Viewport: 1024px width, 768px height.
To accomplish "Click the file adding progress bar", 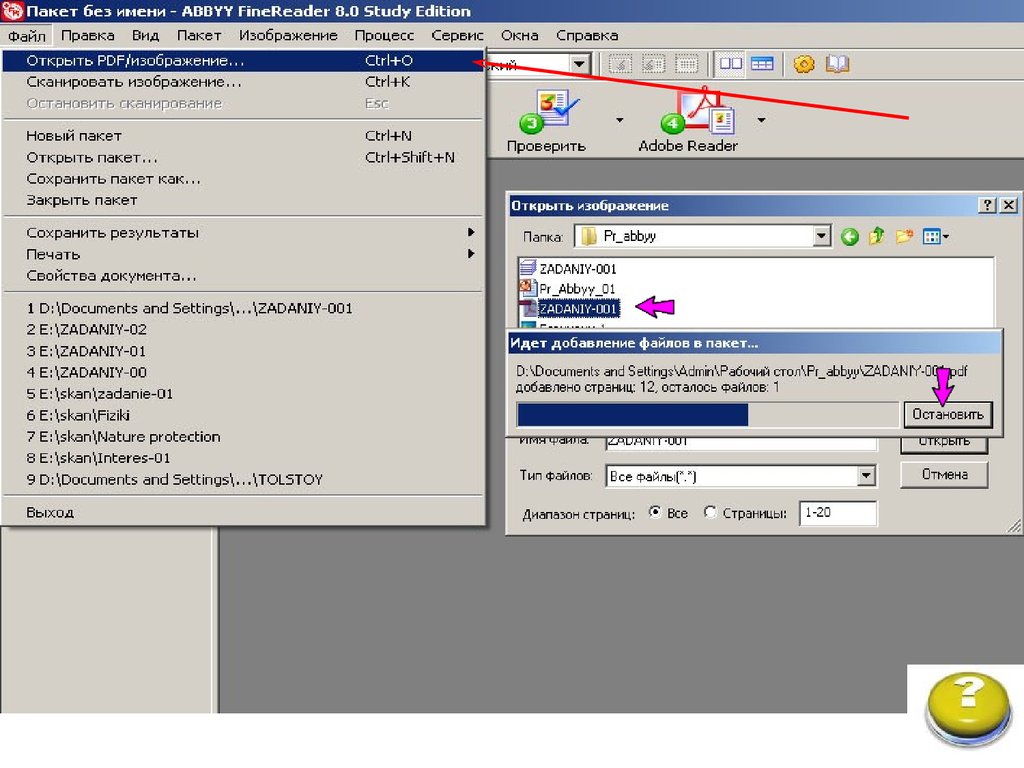I will click(708, 415).
